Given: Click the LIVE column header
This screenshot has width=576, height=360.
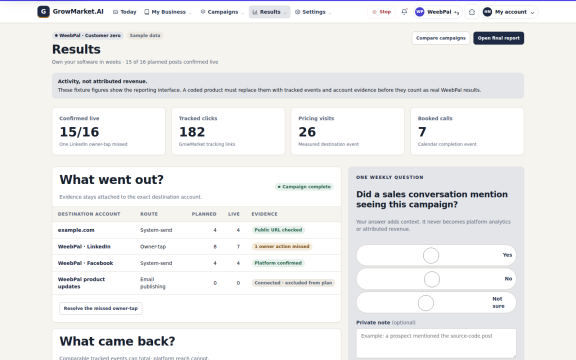Looking at the screenshot, I should (x=234, y=214).
